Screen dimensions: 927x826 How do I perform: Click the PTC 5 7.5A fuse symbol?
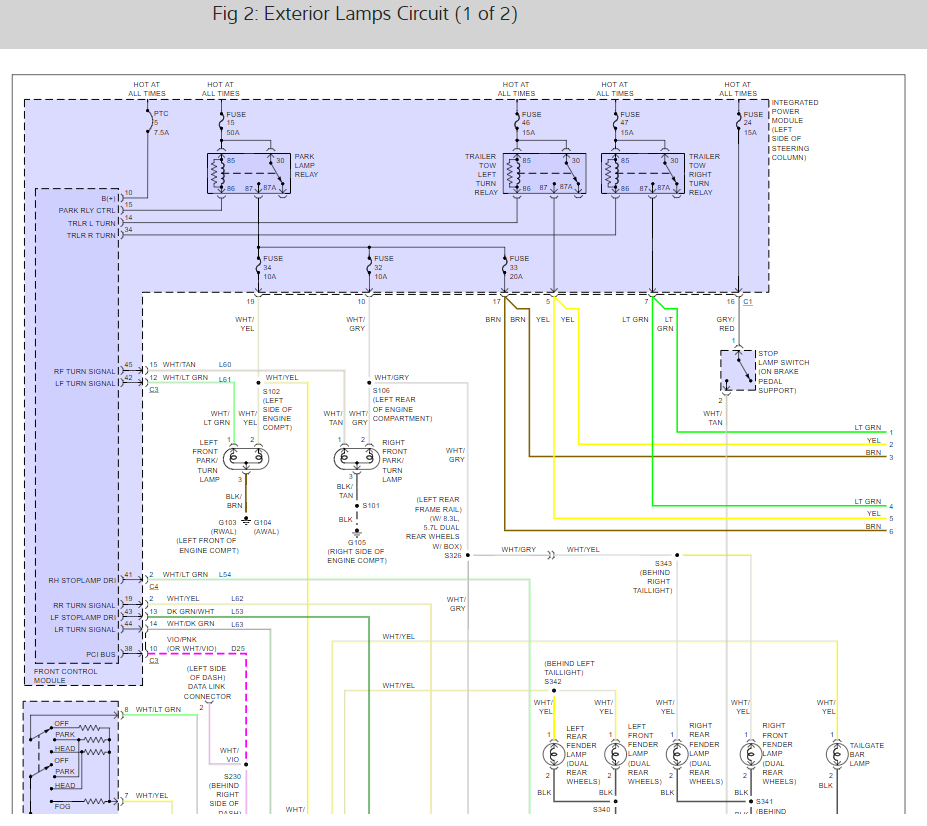tap(148, 121)
